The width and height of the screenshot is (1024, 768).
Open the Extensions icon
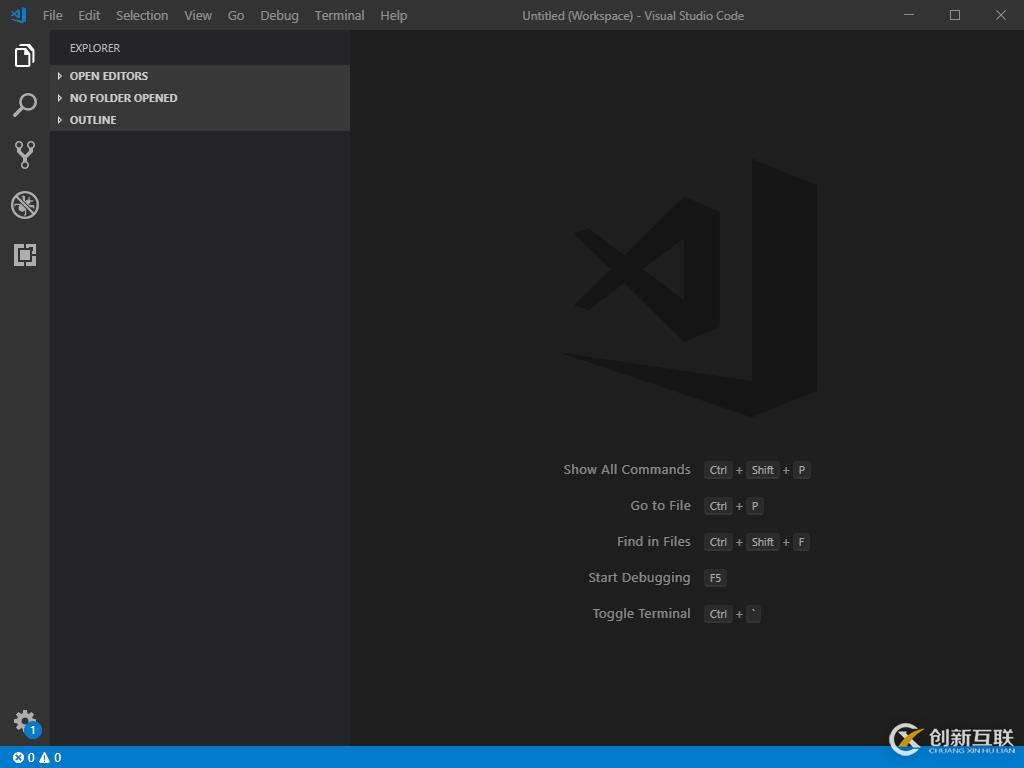coord(24,255)
